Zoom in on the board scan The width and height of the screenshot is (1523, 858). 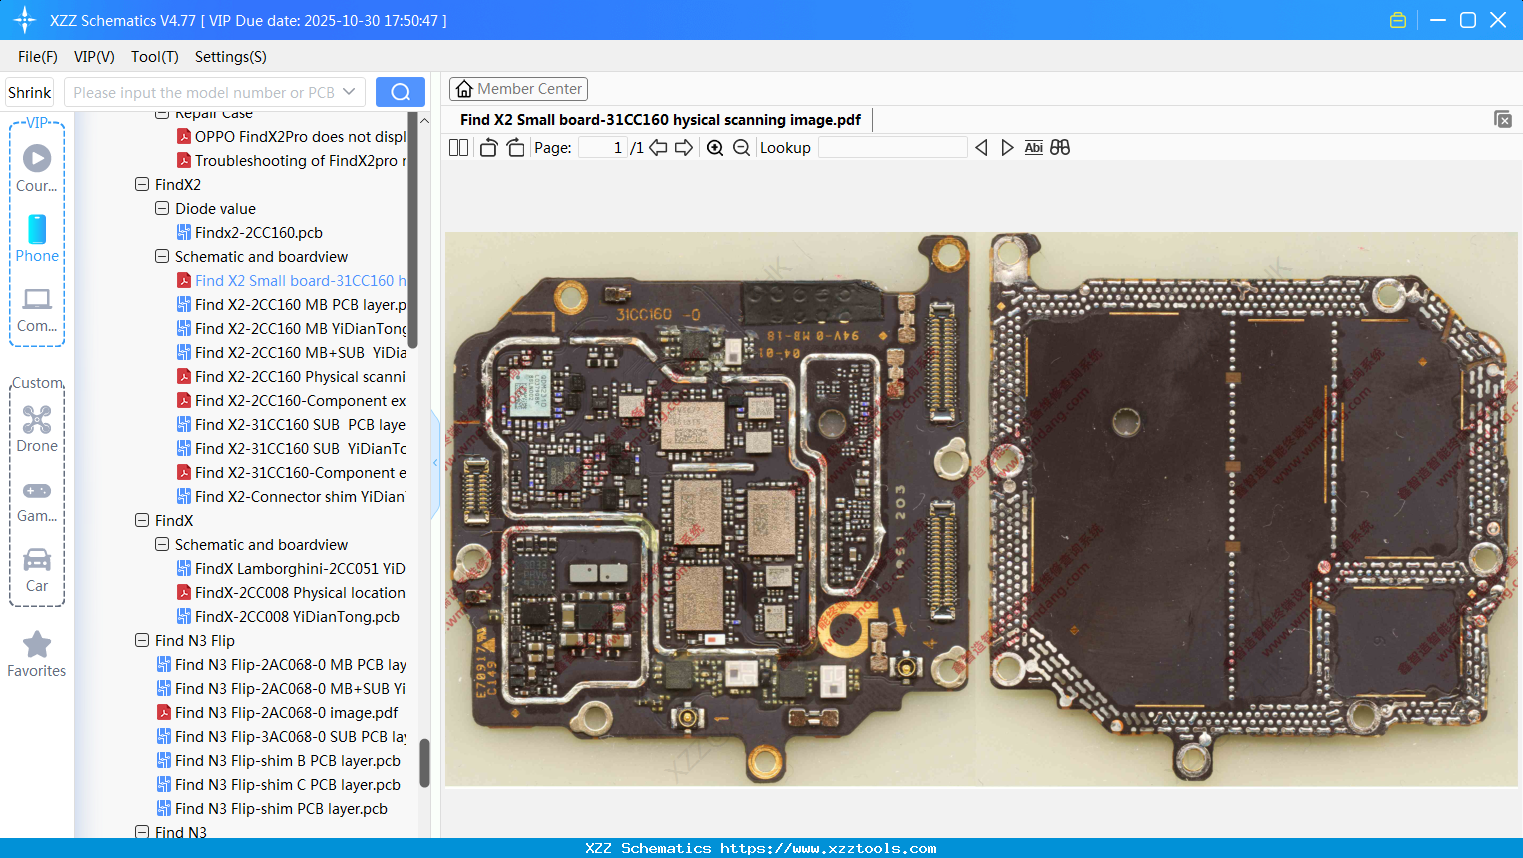pyautogui.click(x=716, y=147)
